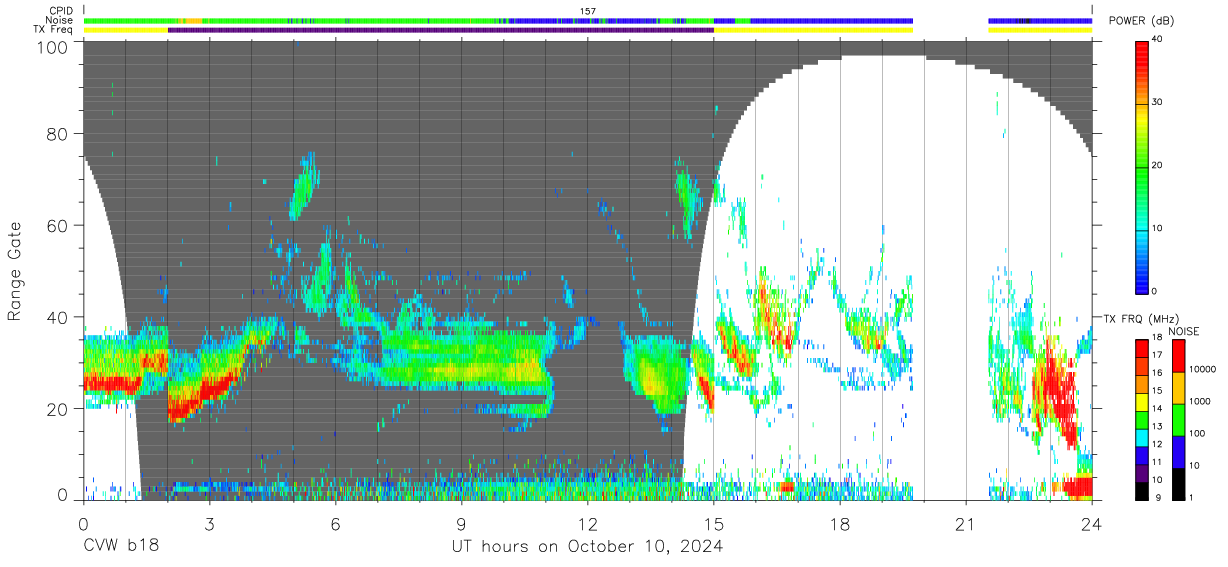Click the 20 tick on Range Gate axis

tap(57, 409)
